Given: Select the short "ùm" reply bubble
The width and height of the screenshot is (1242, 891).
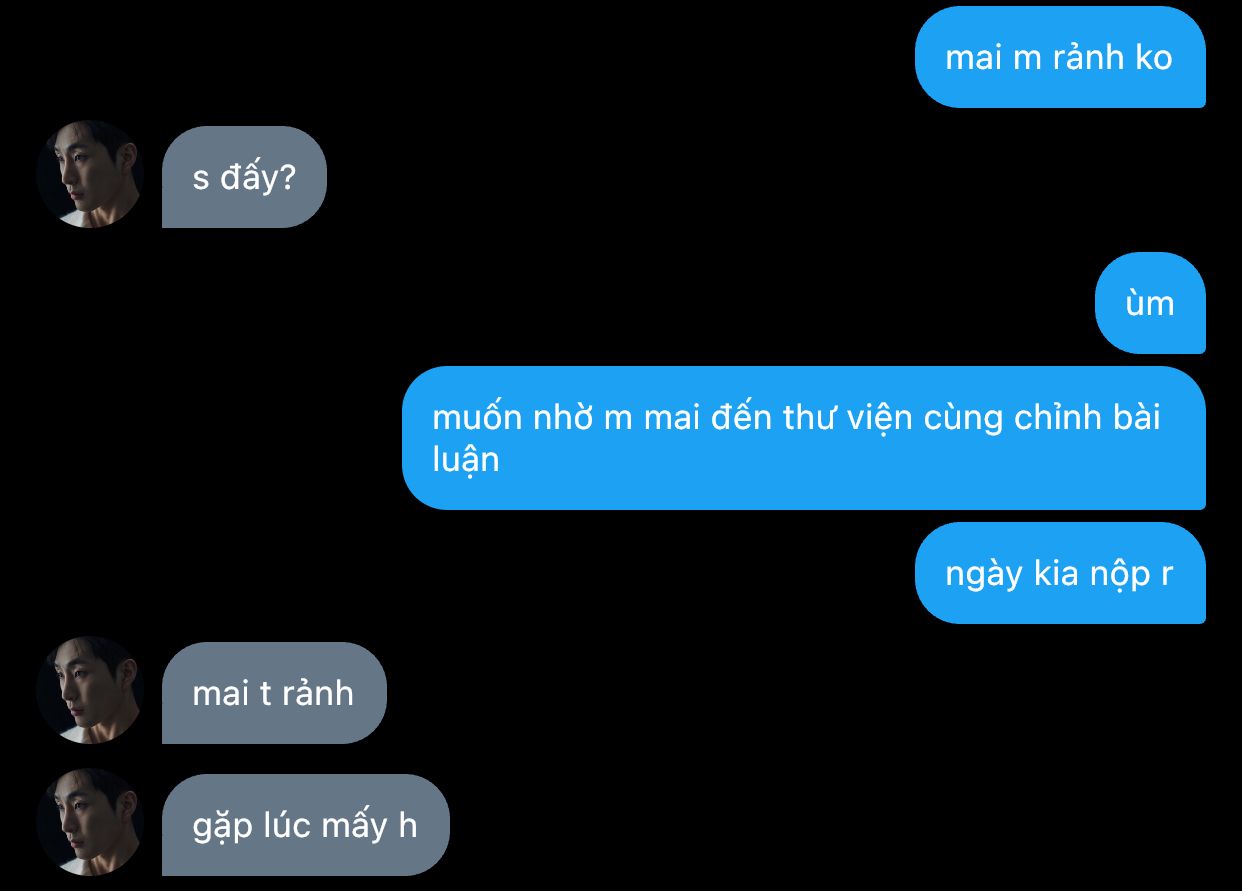Looking at the screenshot, I should (1150, 303).
